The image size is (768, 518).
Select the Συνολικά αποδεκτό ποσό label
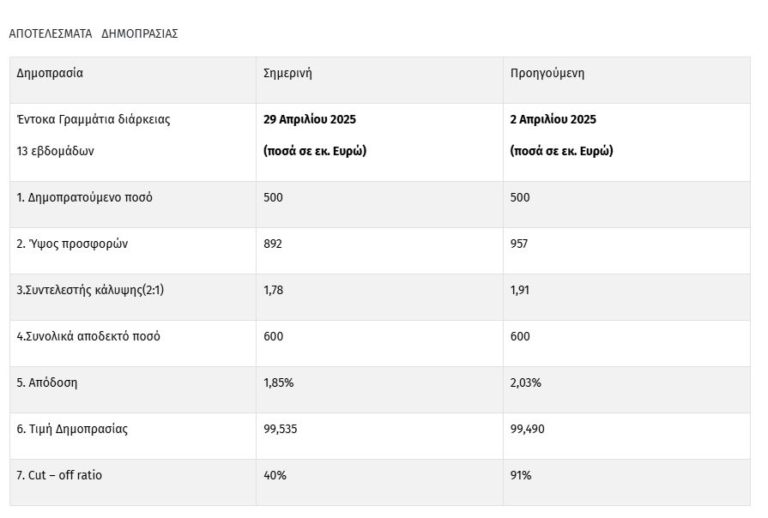pyautogui.click(x=88, y=336)
